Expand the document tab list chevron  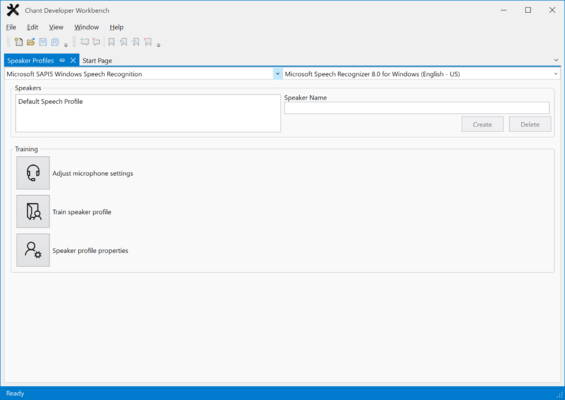click(556, 60)
